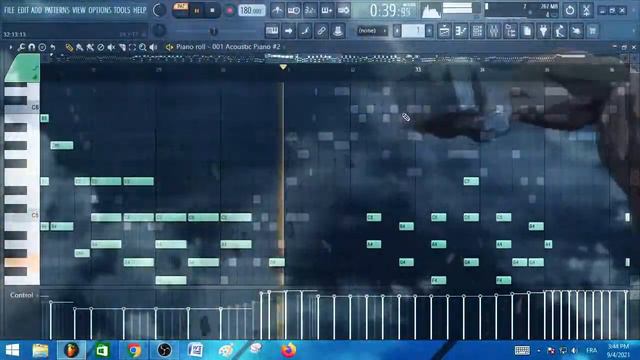Click the pause playback button
Viewport: 640px width, 360px height.
[196, 11]
